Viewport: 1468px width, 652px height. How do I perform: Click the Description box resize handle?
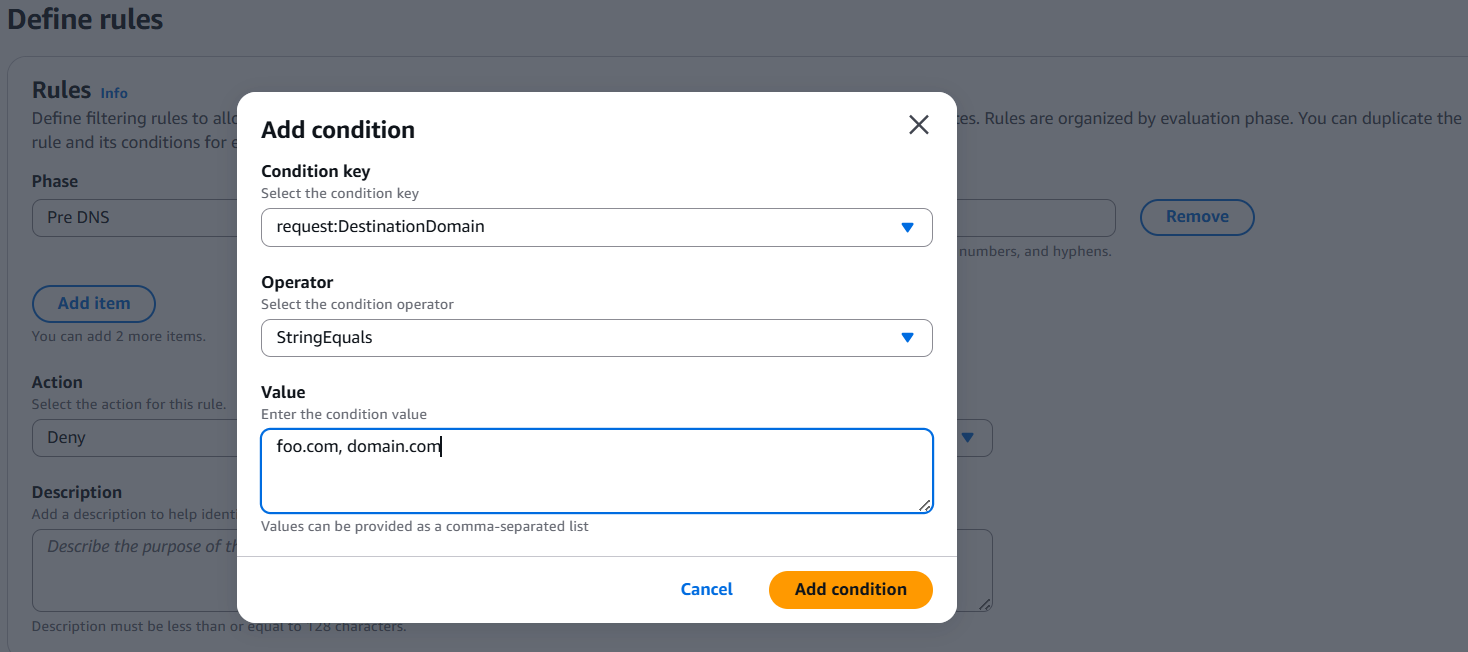(984, 604)
